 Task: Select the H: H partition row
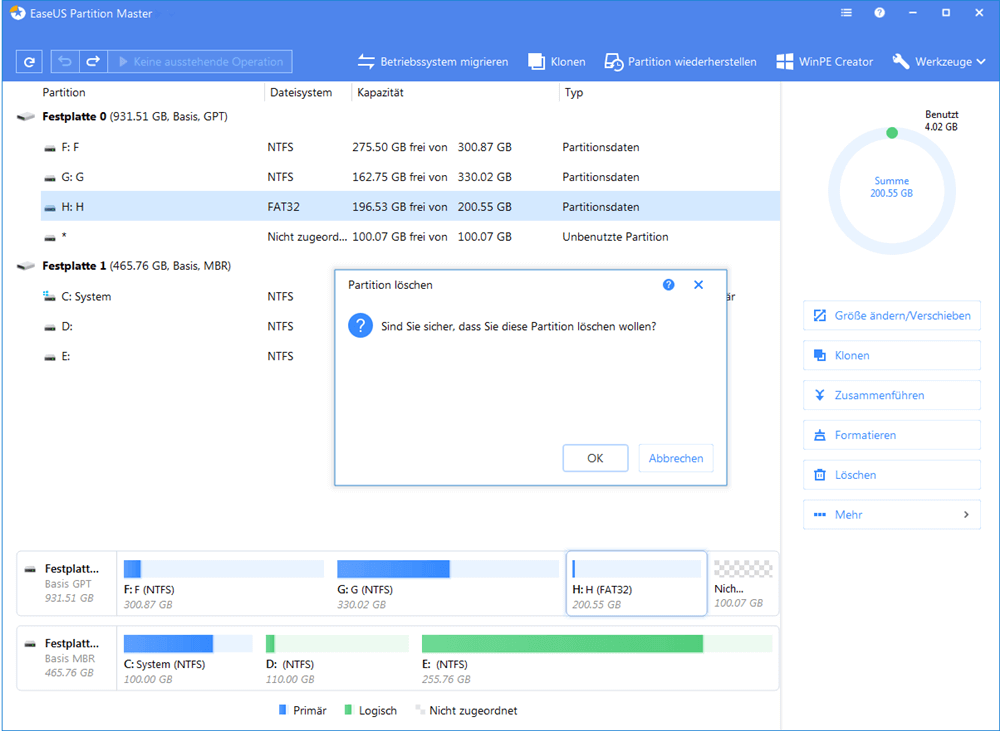[x=410, y=207]
